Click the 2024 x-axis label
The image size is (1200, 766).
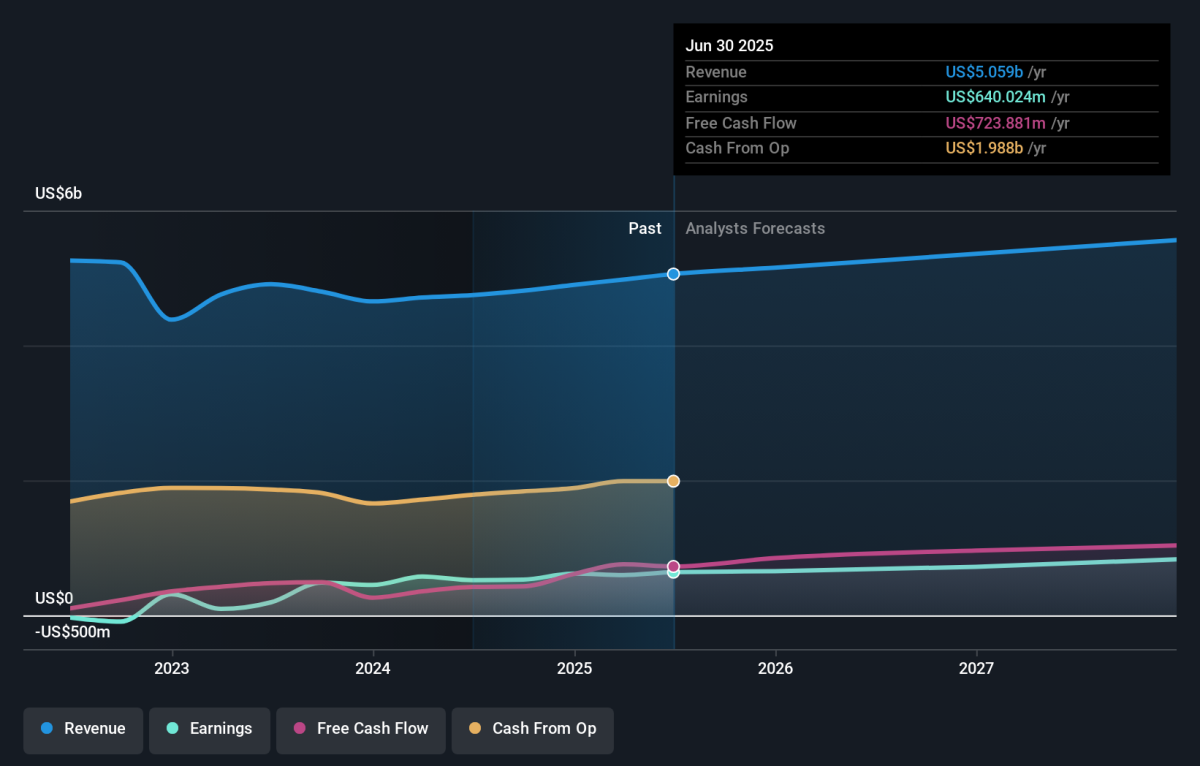pos(373,668)
